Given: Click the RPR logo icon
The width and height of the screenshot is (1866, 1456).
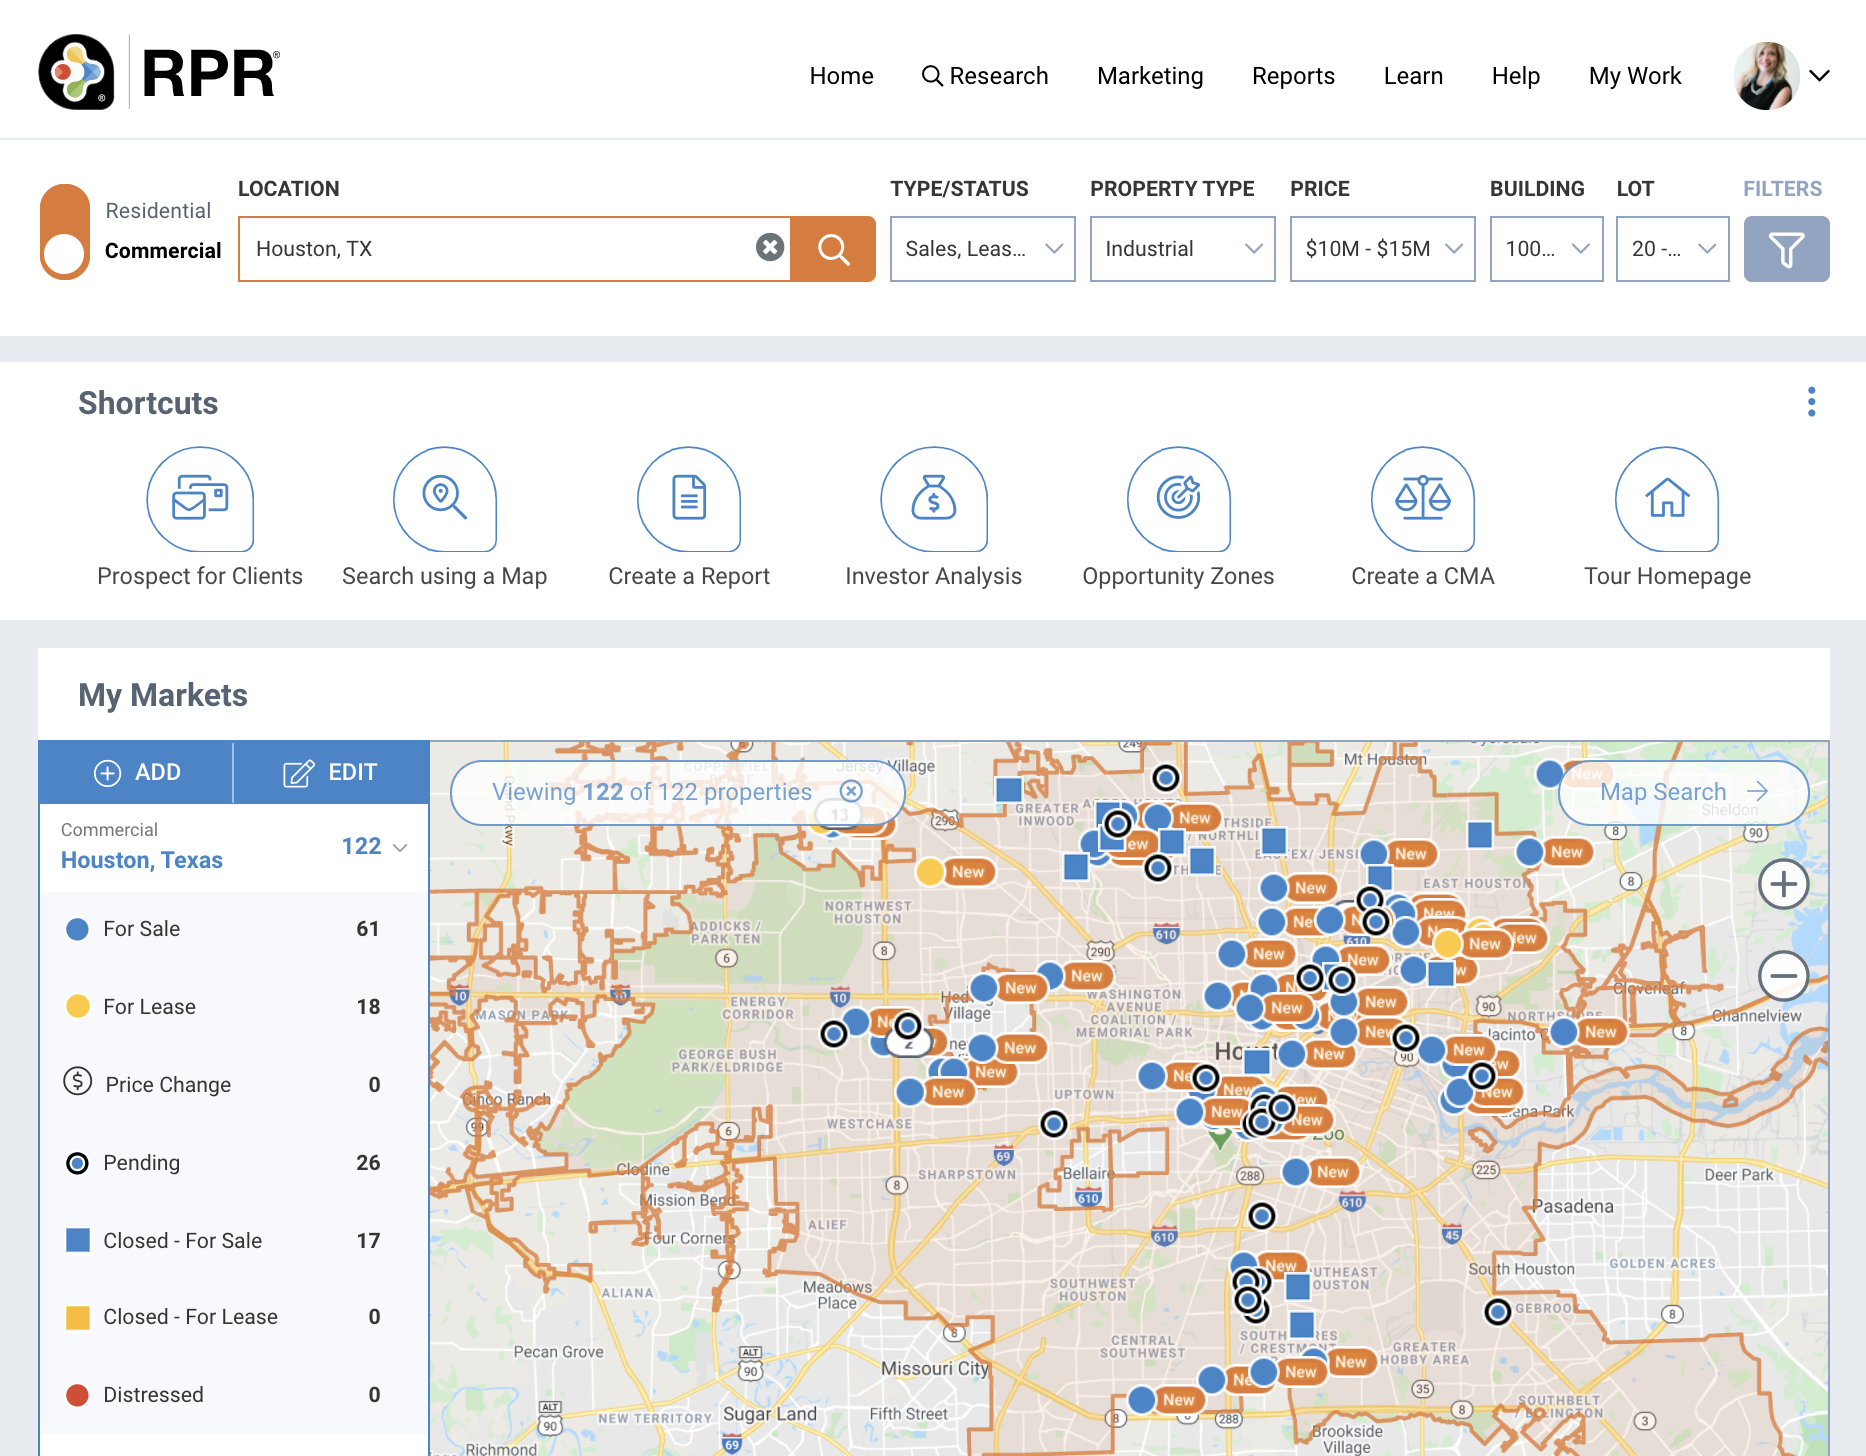Looking at the screenshot, I should click(76, 72).
